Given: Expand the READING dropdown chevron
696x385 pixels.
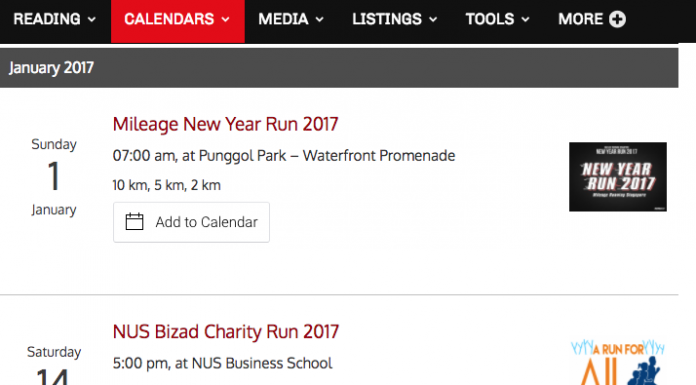Looking at the screenshot, I should pyautogui.click(x=91, y=20).
